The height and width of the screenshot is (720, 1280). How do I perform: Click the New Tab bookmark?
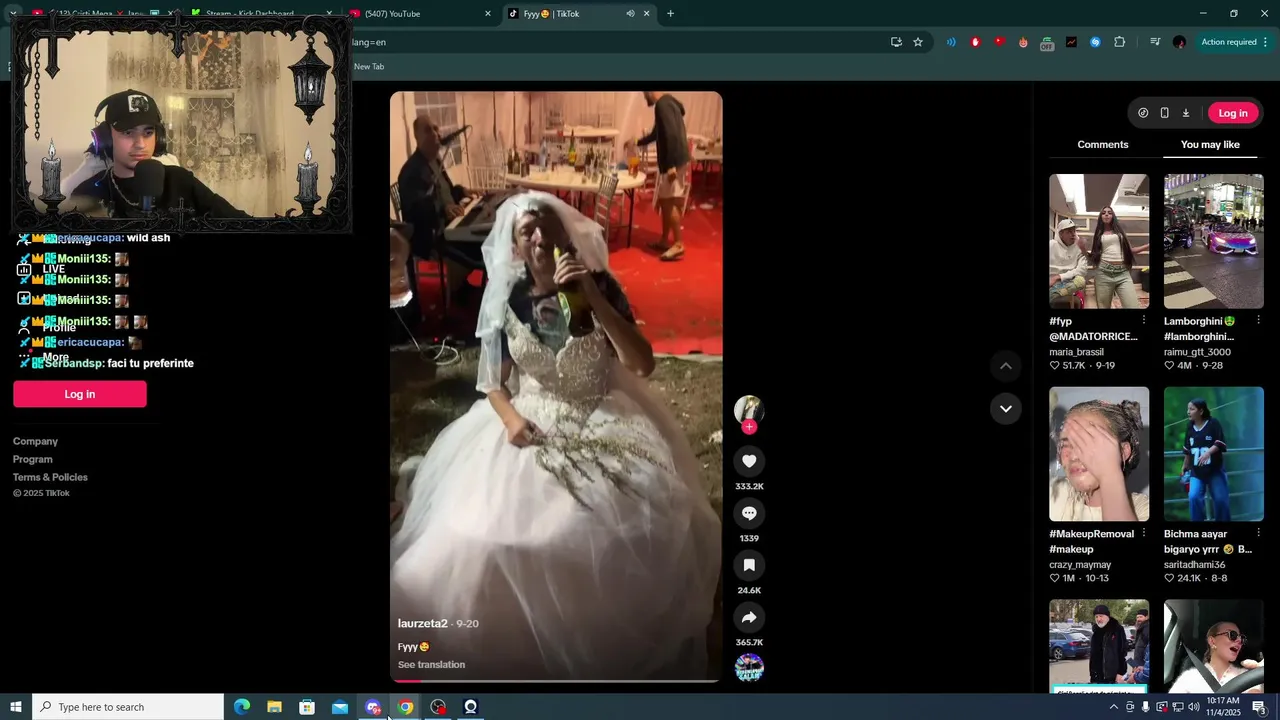[x=369, y=67]
